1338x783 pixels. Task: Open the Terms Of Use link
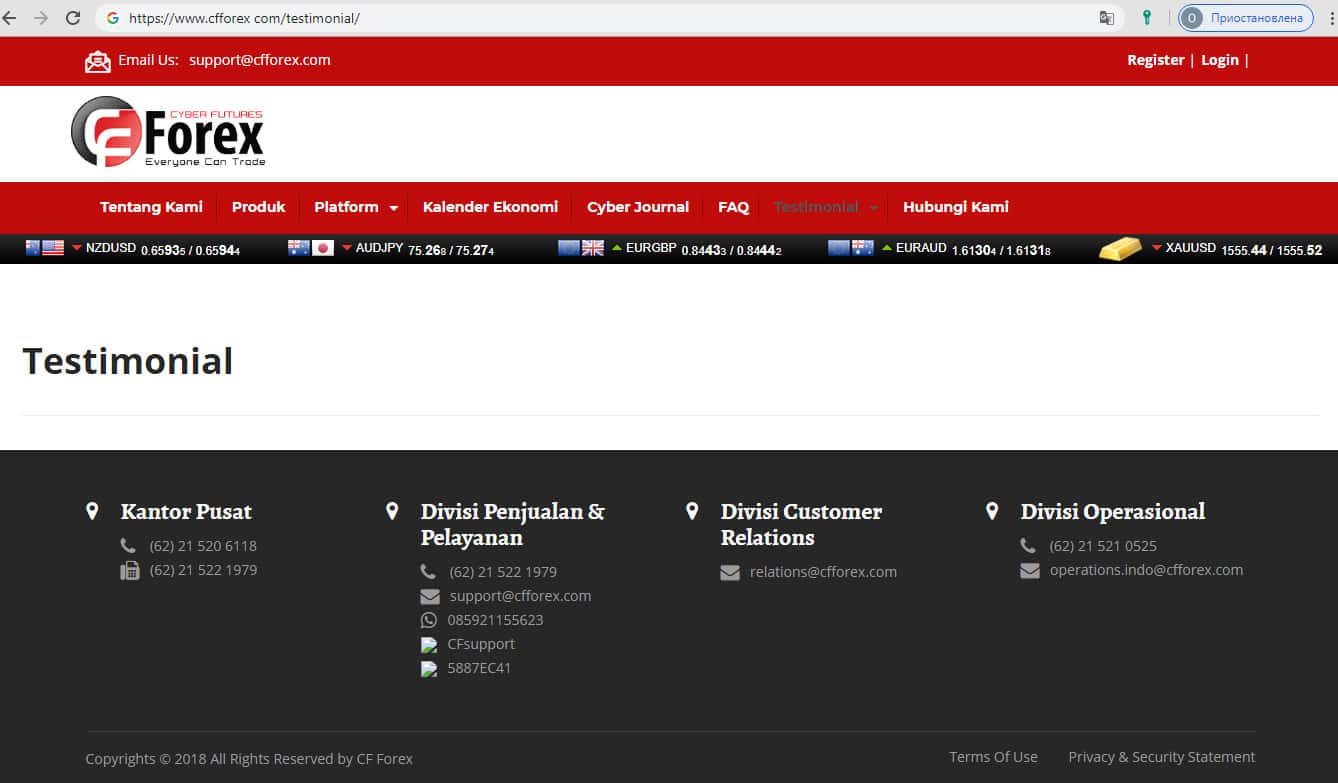[993, 757]
